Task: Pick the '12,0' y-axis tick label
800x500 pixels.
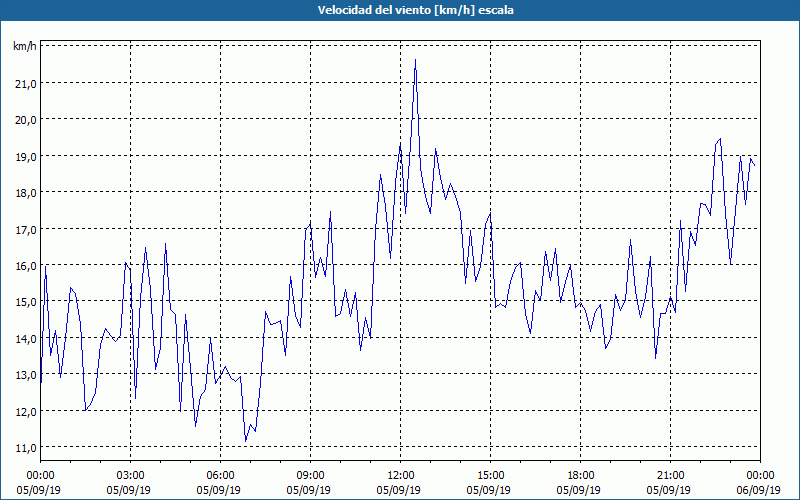Action: click(27, 412)
